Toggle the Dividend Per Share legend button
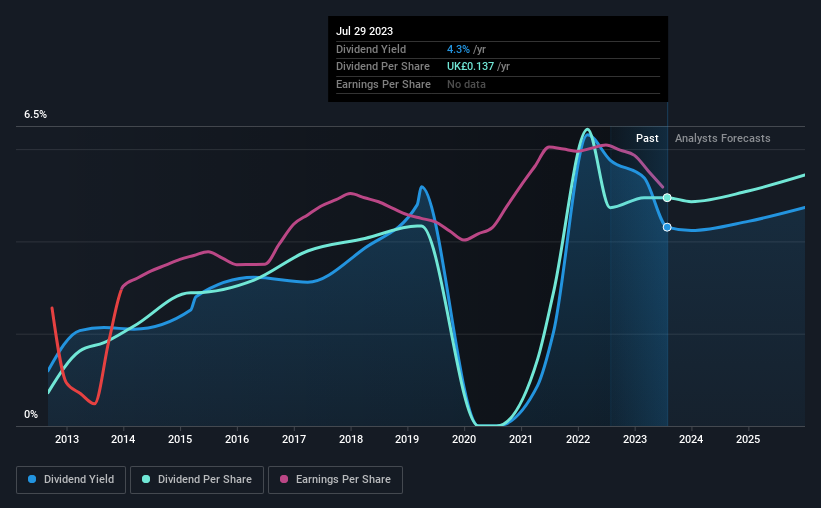This screenshot has width=821, height=508. click(197, 480)
